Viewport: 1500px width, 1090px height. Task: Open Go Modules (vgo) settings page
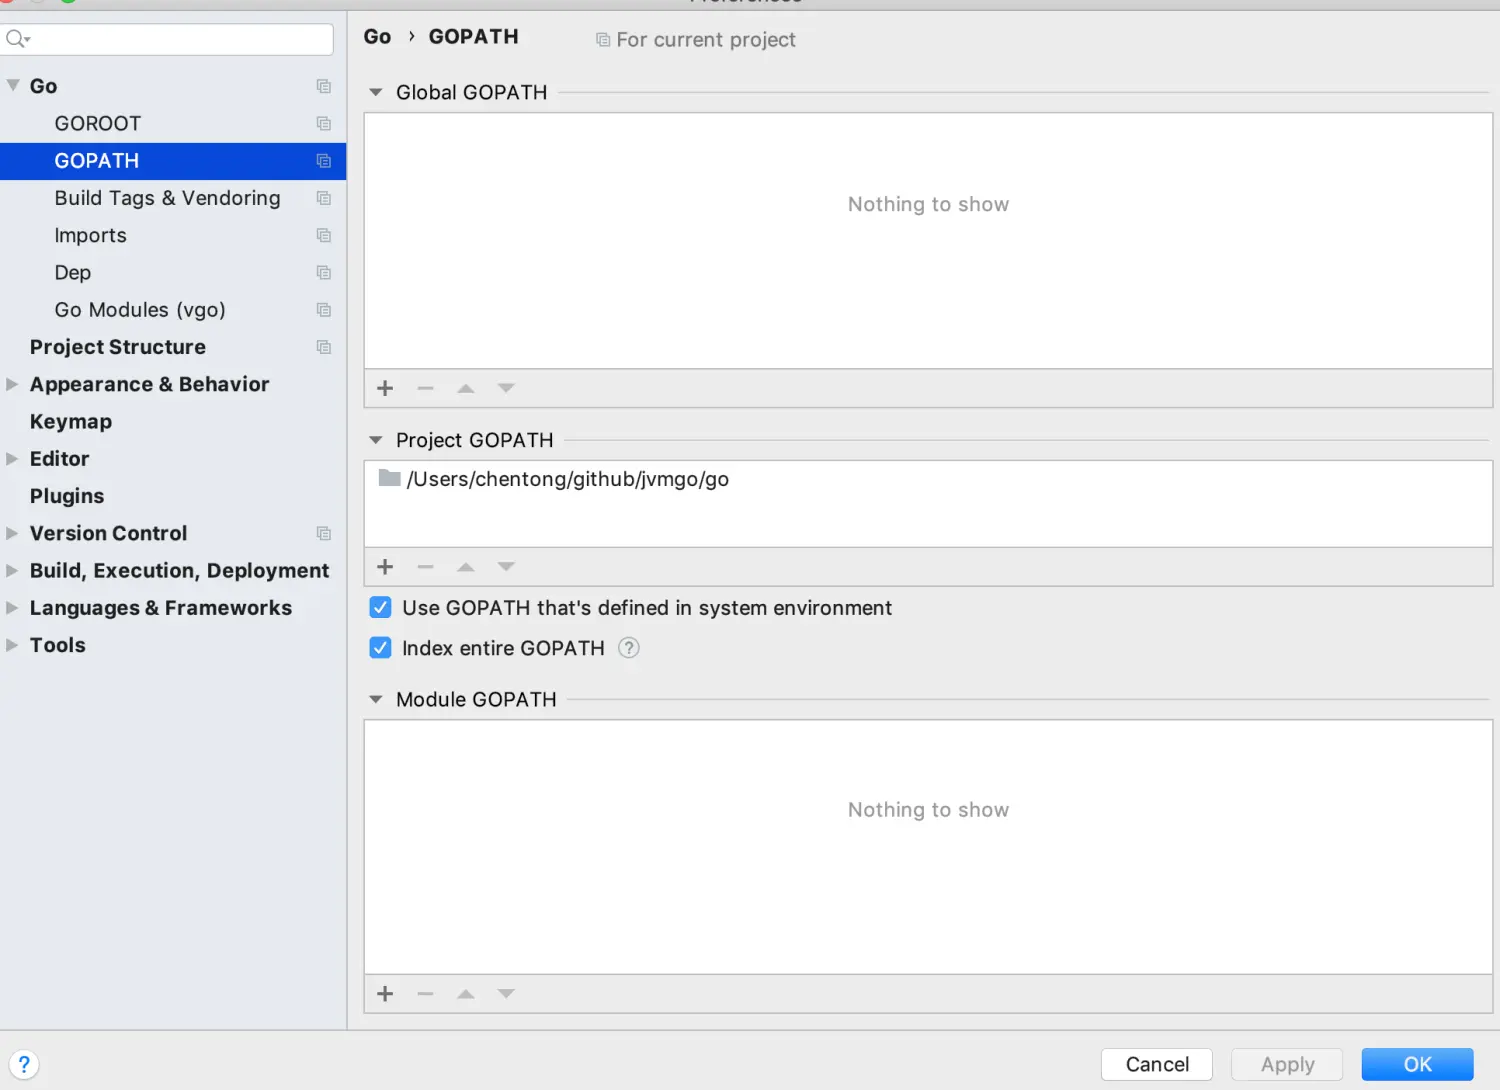pyautogui.click(x=140, y=310)
